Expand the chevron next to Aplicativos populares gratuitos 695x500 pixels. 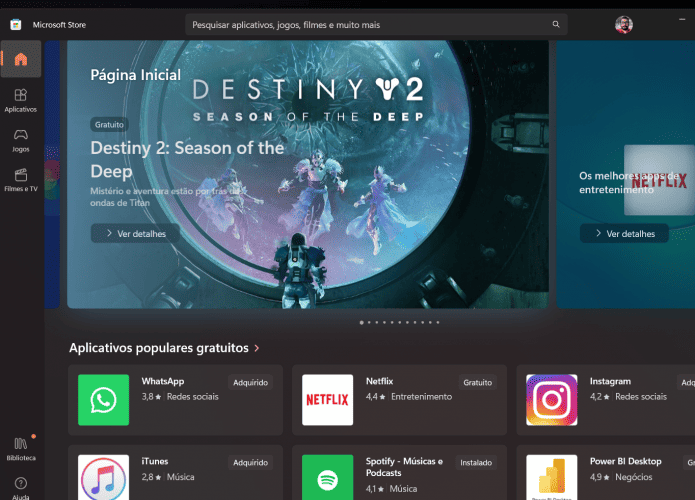tap(257, 348)
